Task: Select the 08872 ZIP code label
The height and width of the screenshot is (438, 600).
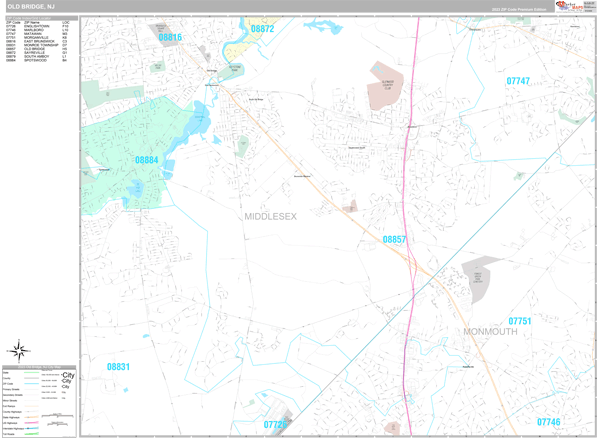Action: coord(262,29)
